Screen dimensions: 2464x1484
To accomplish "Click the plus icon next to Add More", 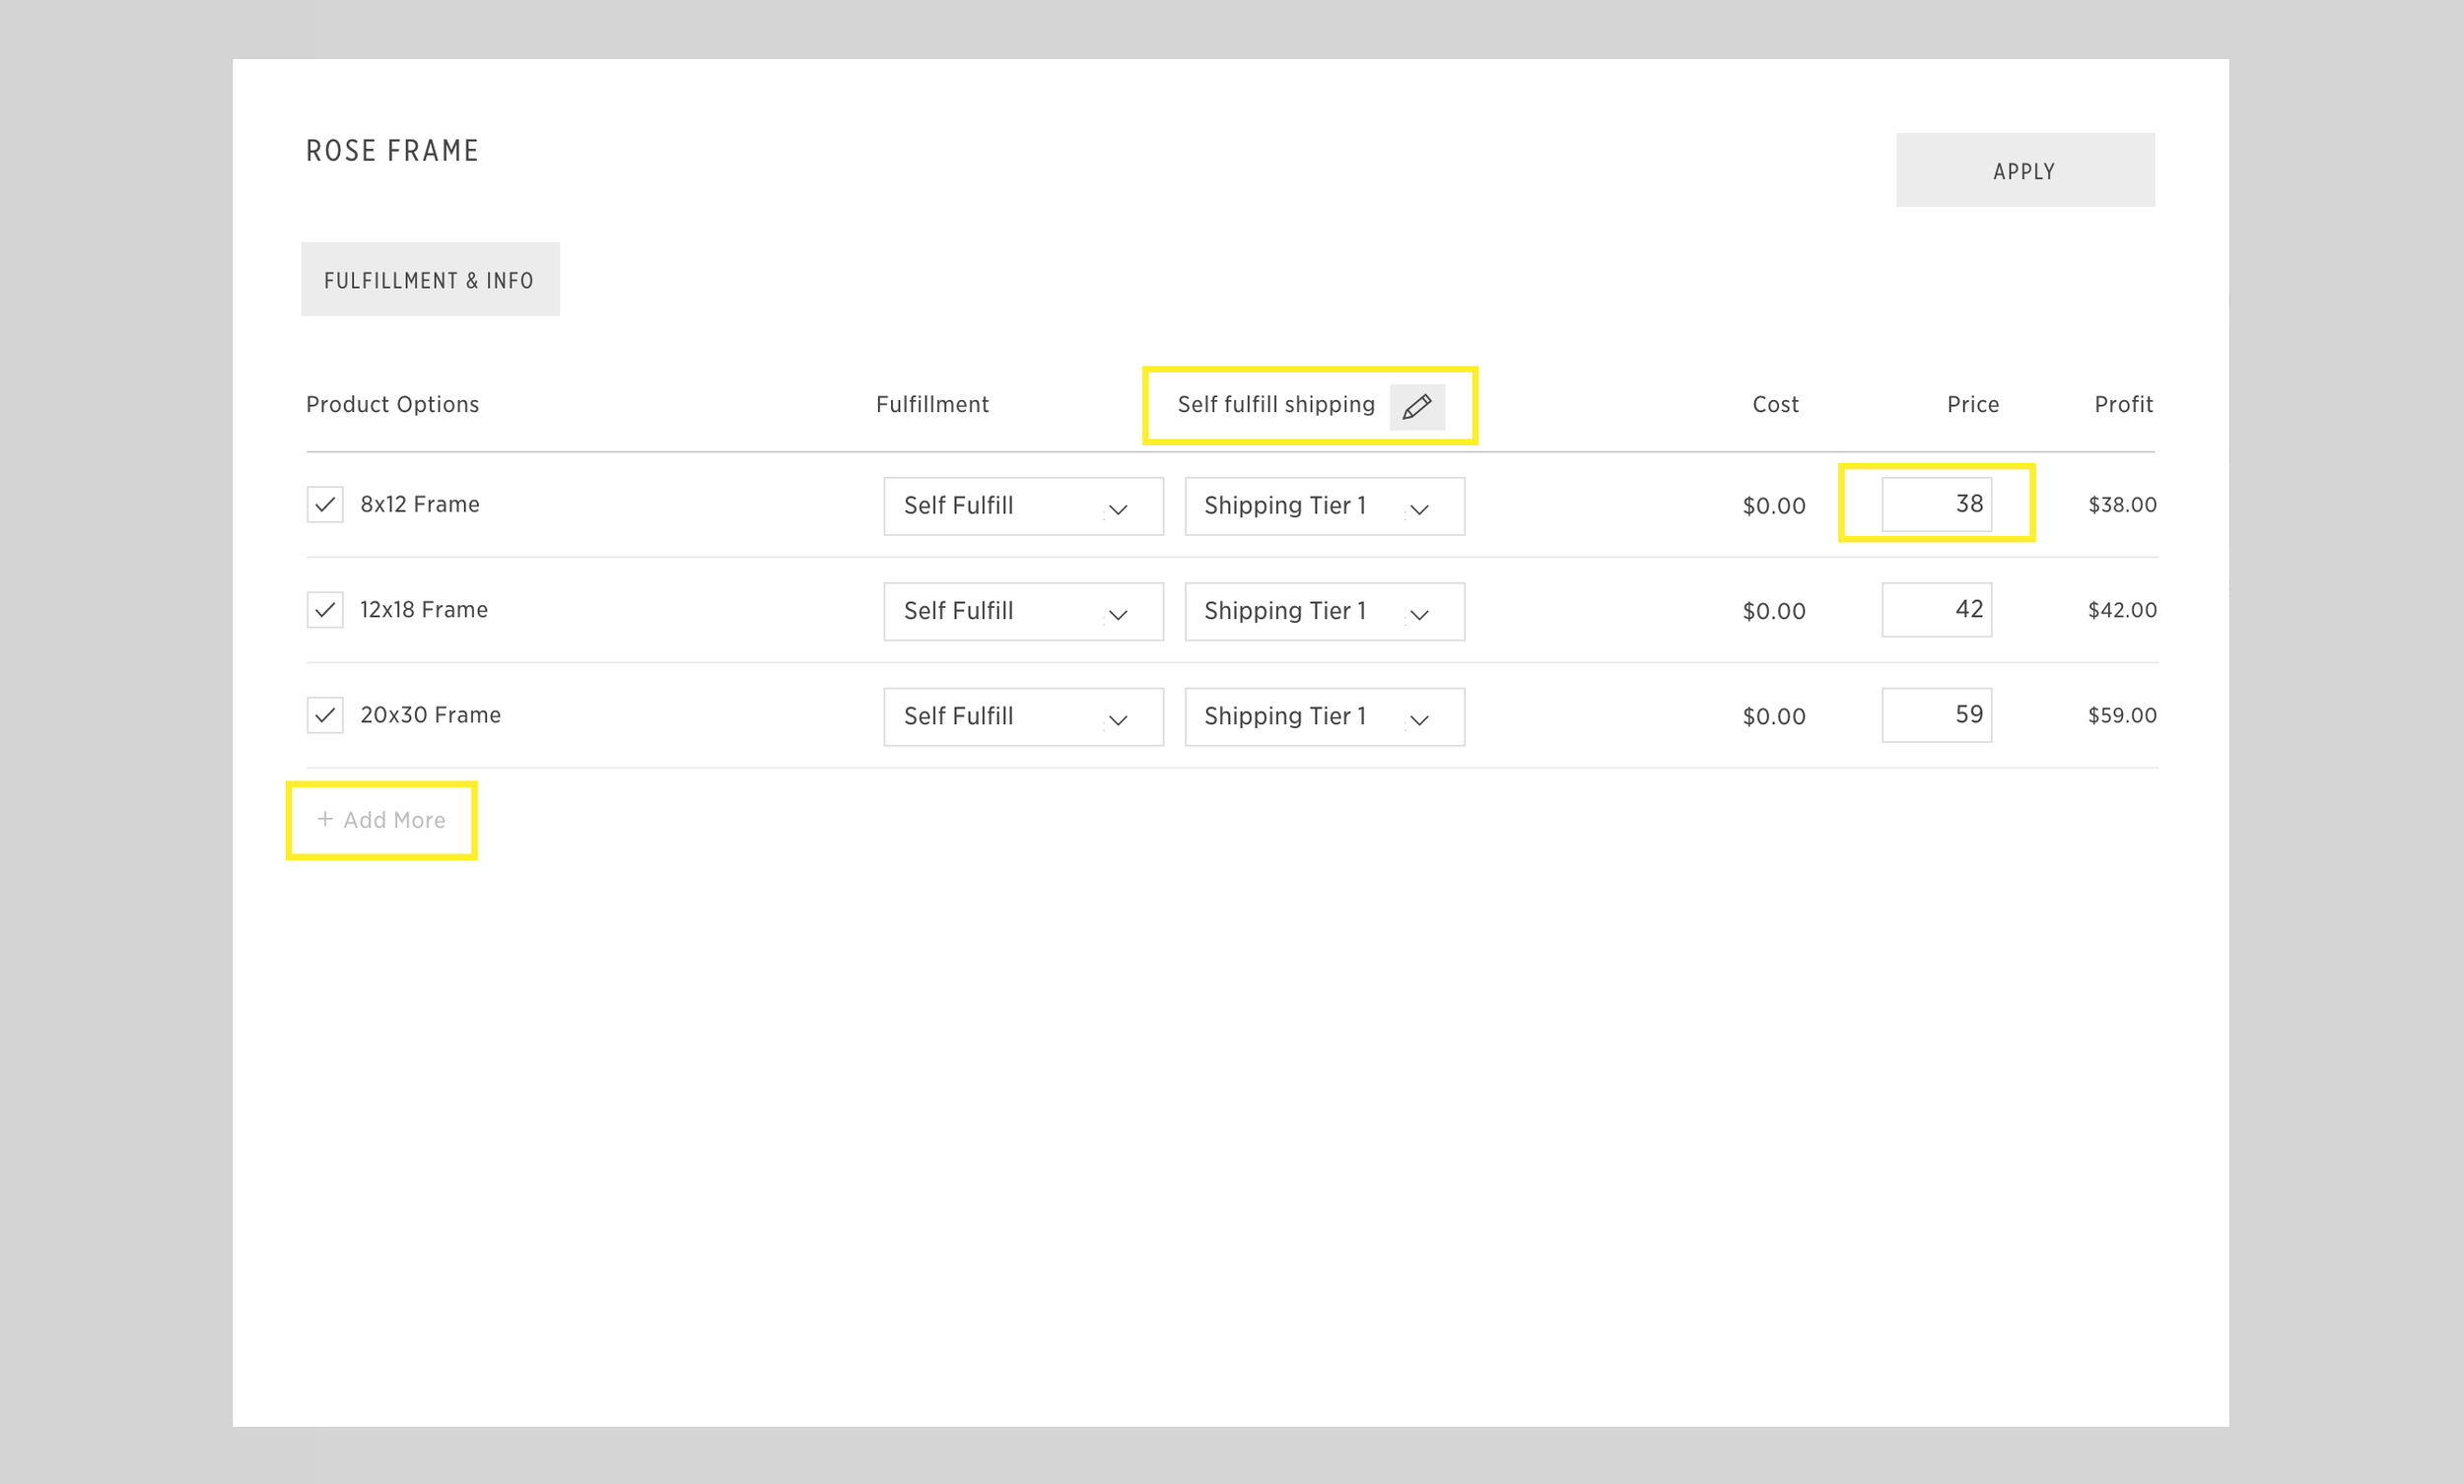I will coord(325,819).
